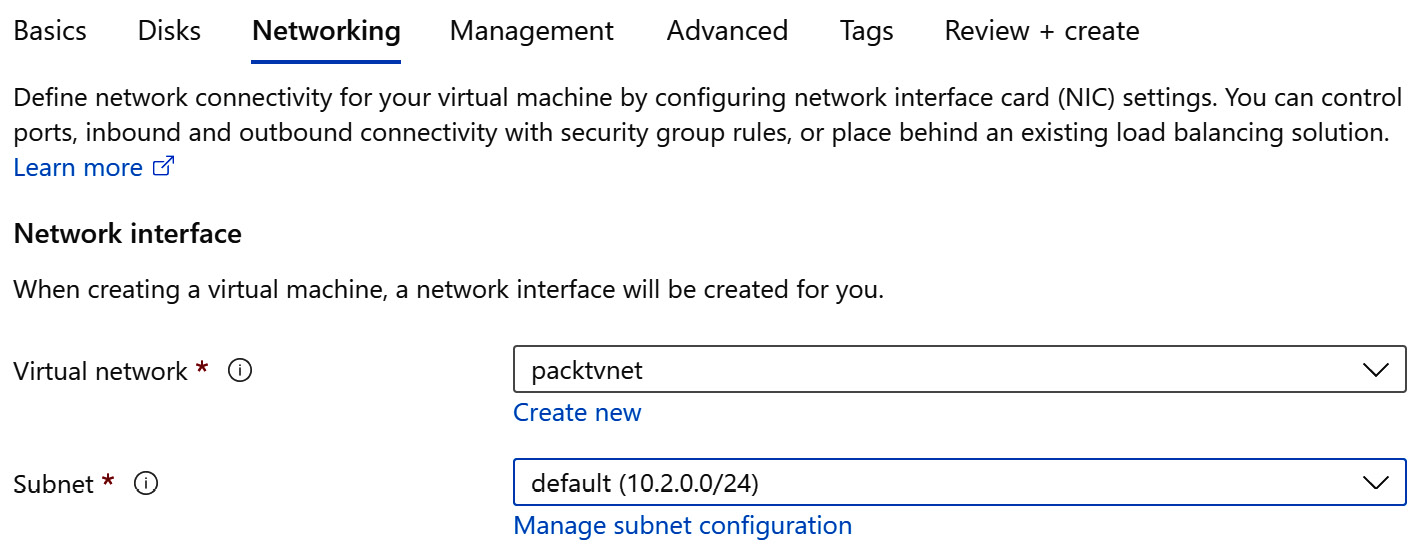
Task: Click the Virtual network field label
Action: coord(101,371)
